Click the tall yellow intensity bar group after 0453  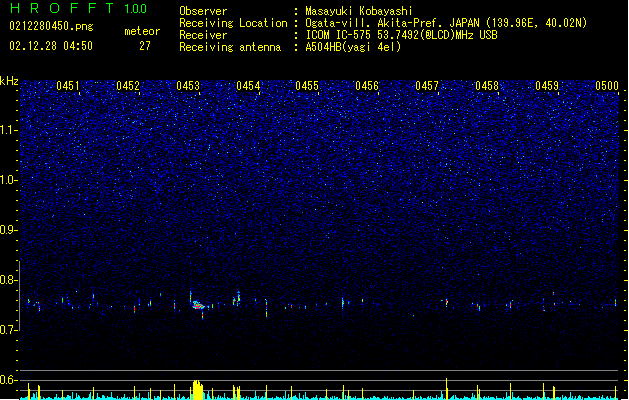click(x=197, y=390)
